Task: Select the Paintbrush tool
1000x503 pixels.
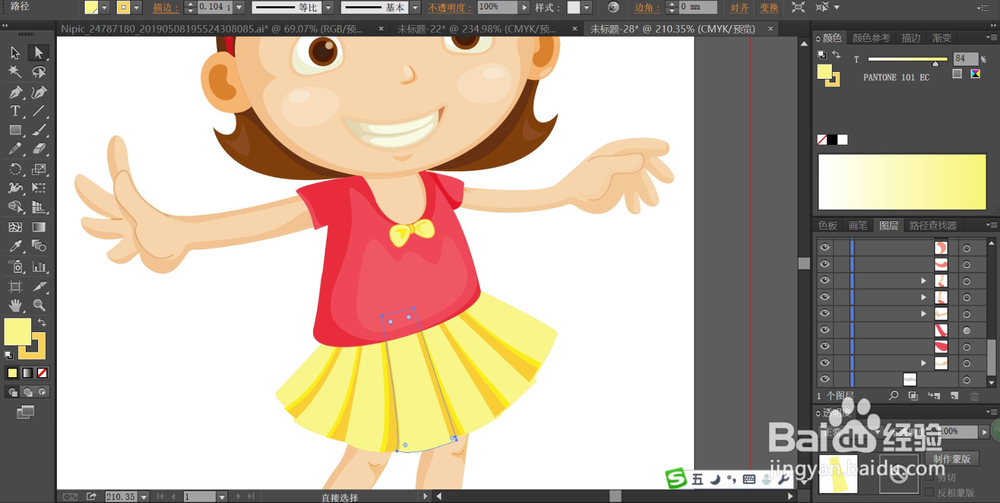Action: [x=39, y=130]
